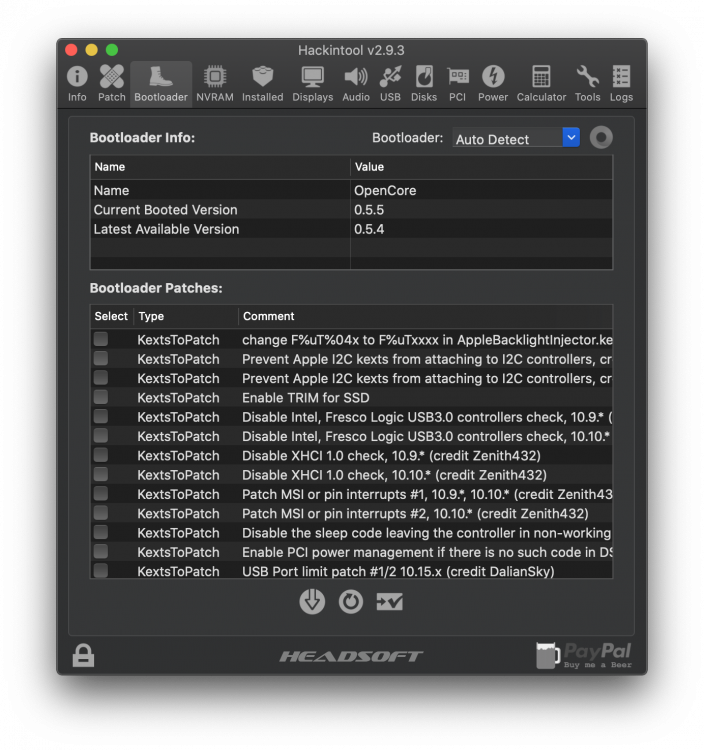Click the Type column header

(x=186, y=316)
